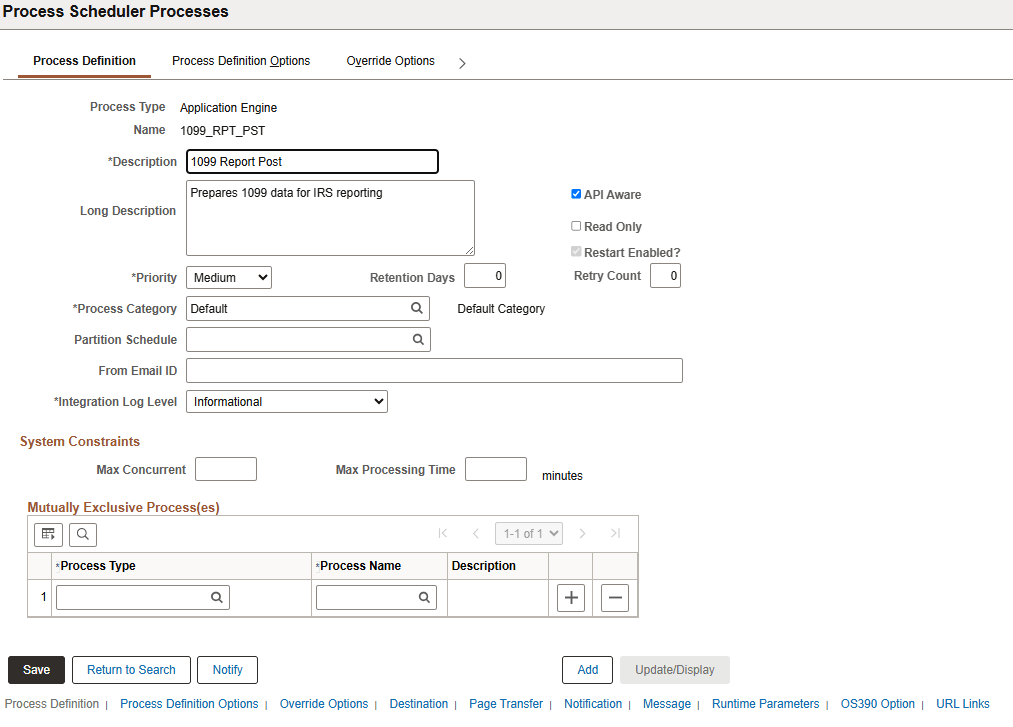Add a new Mutually Exclusive Process row
The image size is (1013, 727).
(x=570, y=597)
